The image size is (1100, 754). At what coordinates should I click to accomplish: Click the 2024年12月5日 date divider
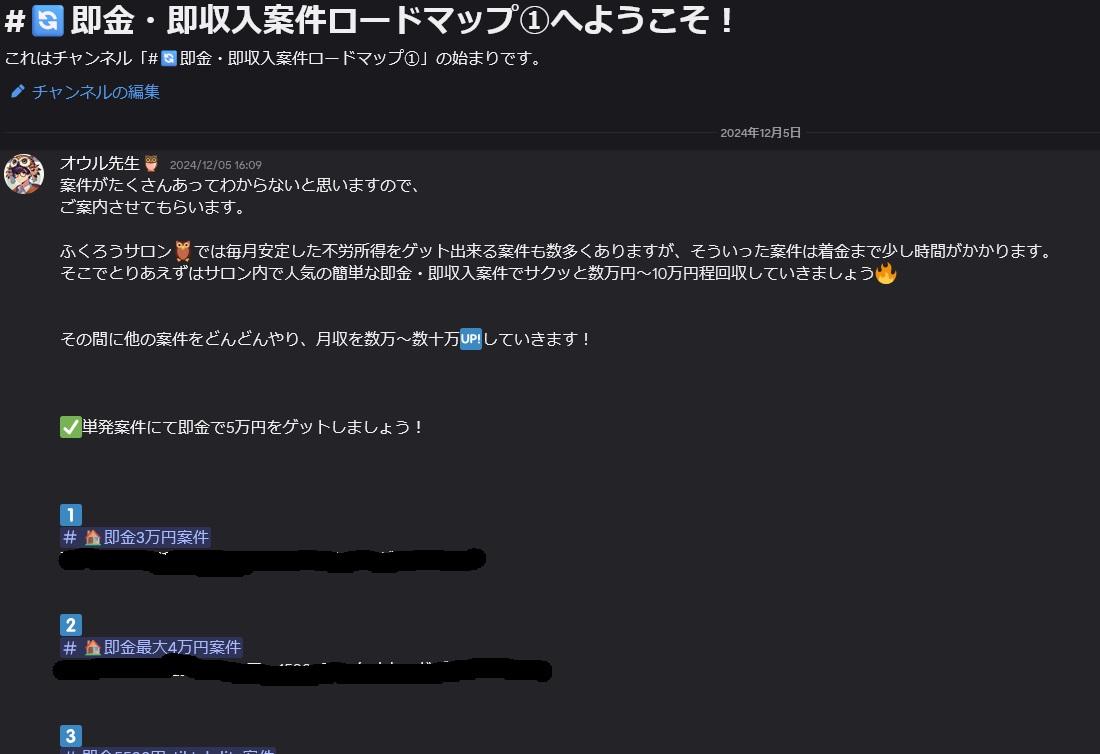(760, 133)
